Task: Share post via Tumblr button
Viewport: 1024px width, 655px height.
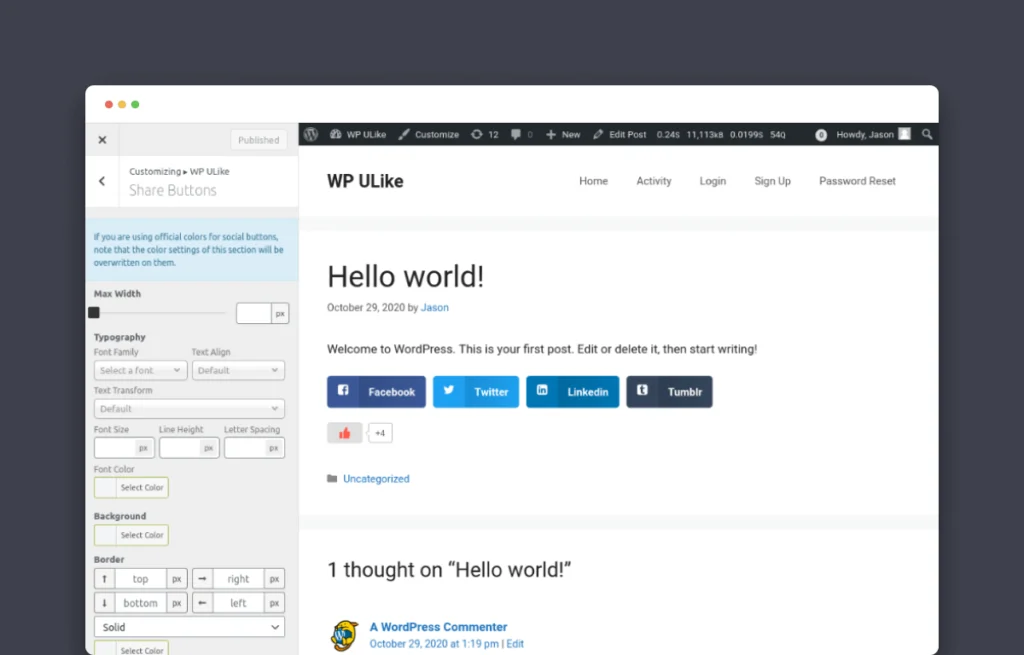Action: point(669,392)
